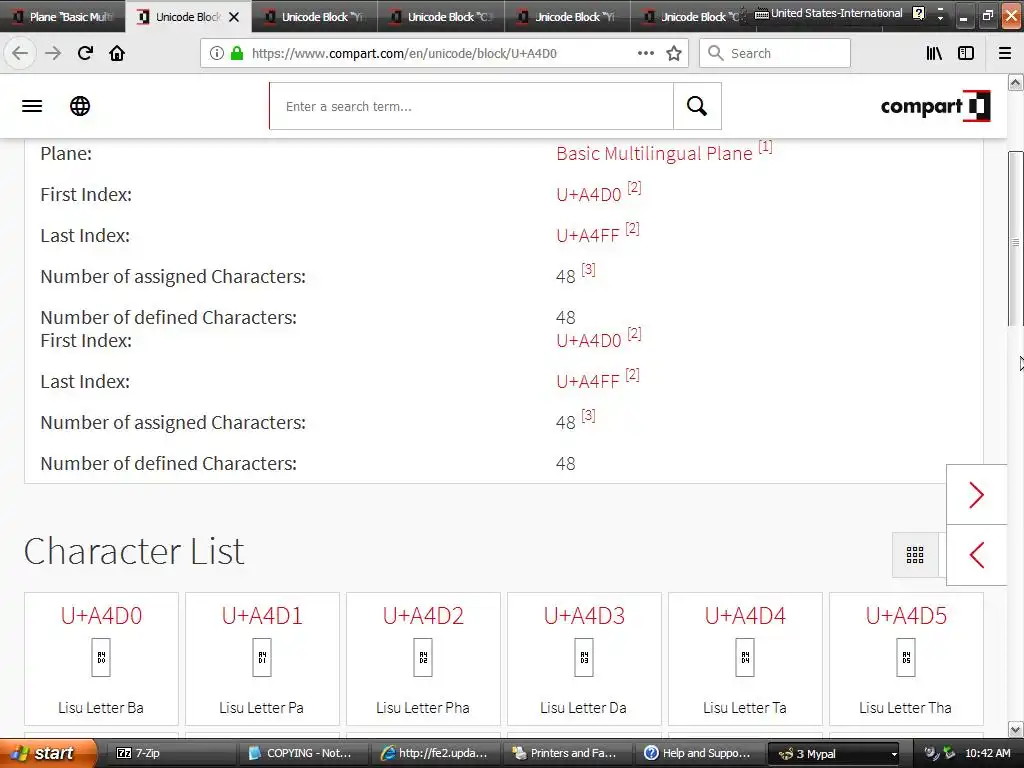
Task: Open the language globe selector
Action: click(80, 106)
